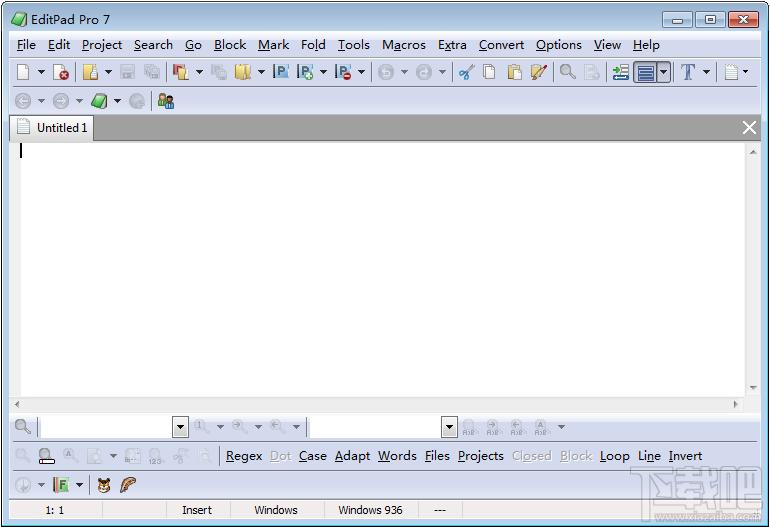Click the Paste clipboard icon
Screen dimensions: 770x527
tap(514, 72)
